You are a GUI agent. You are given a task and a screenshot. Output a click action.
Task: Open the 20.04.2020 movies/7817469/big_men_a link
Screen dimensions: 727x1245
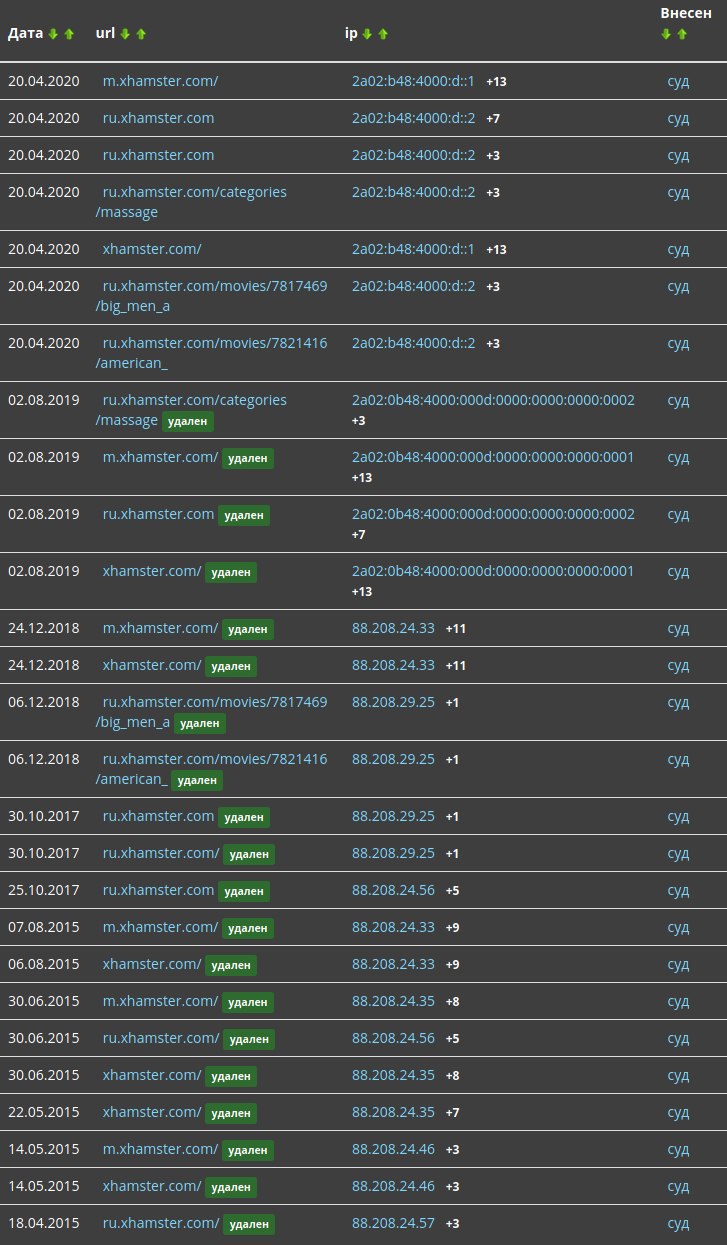click(x=211, y=296)
